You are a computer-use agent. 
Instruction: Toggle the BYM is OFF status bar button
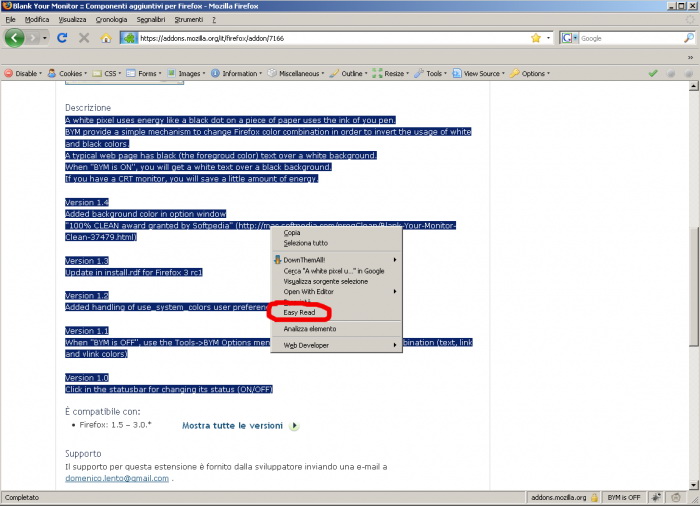click(x=624, y=498)
